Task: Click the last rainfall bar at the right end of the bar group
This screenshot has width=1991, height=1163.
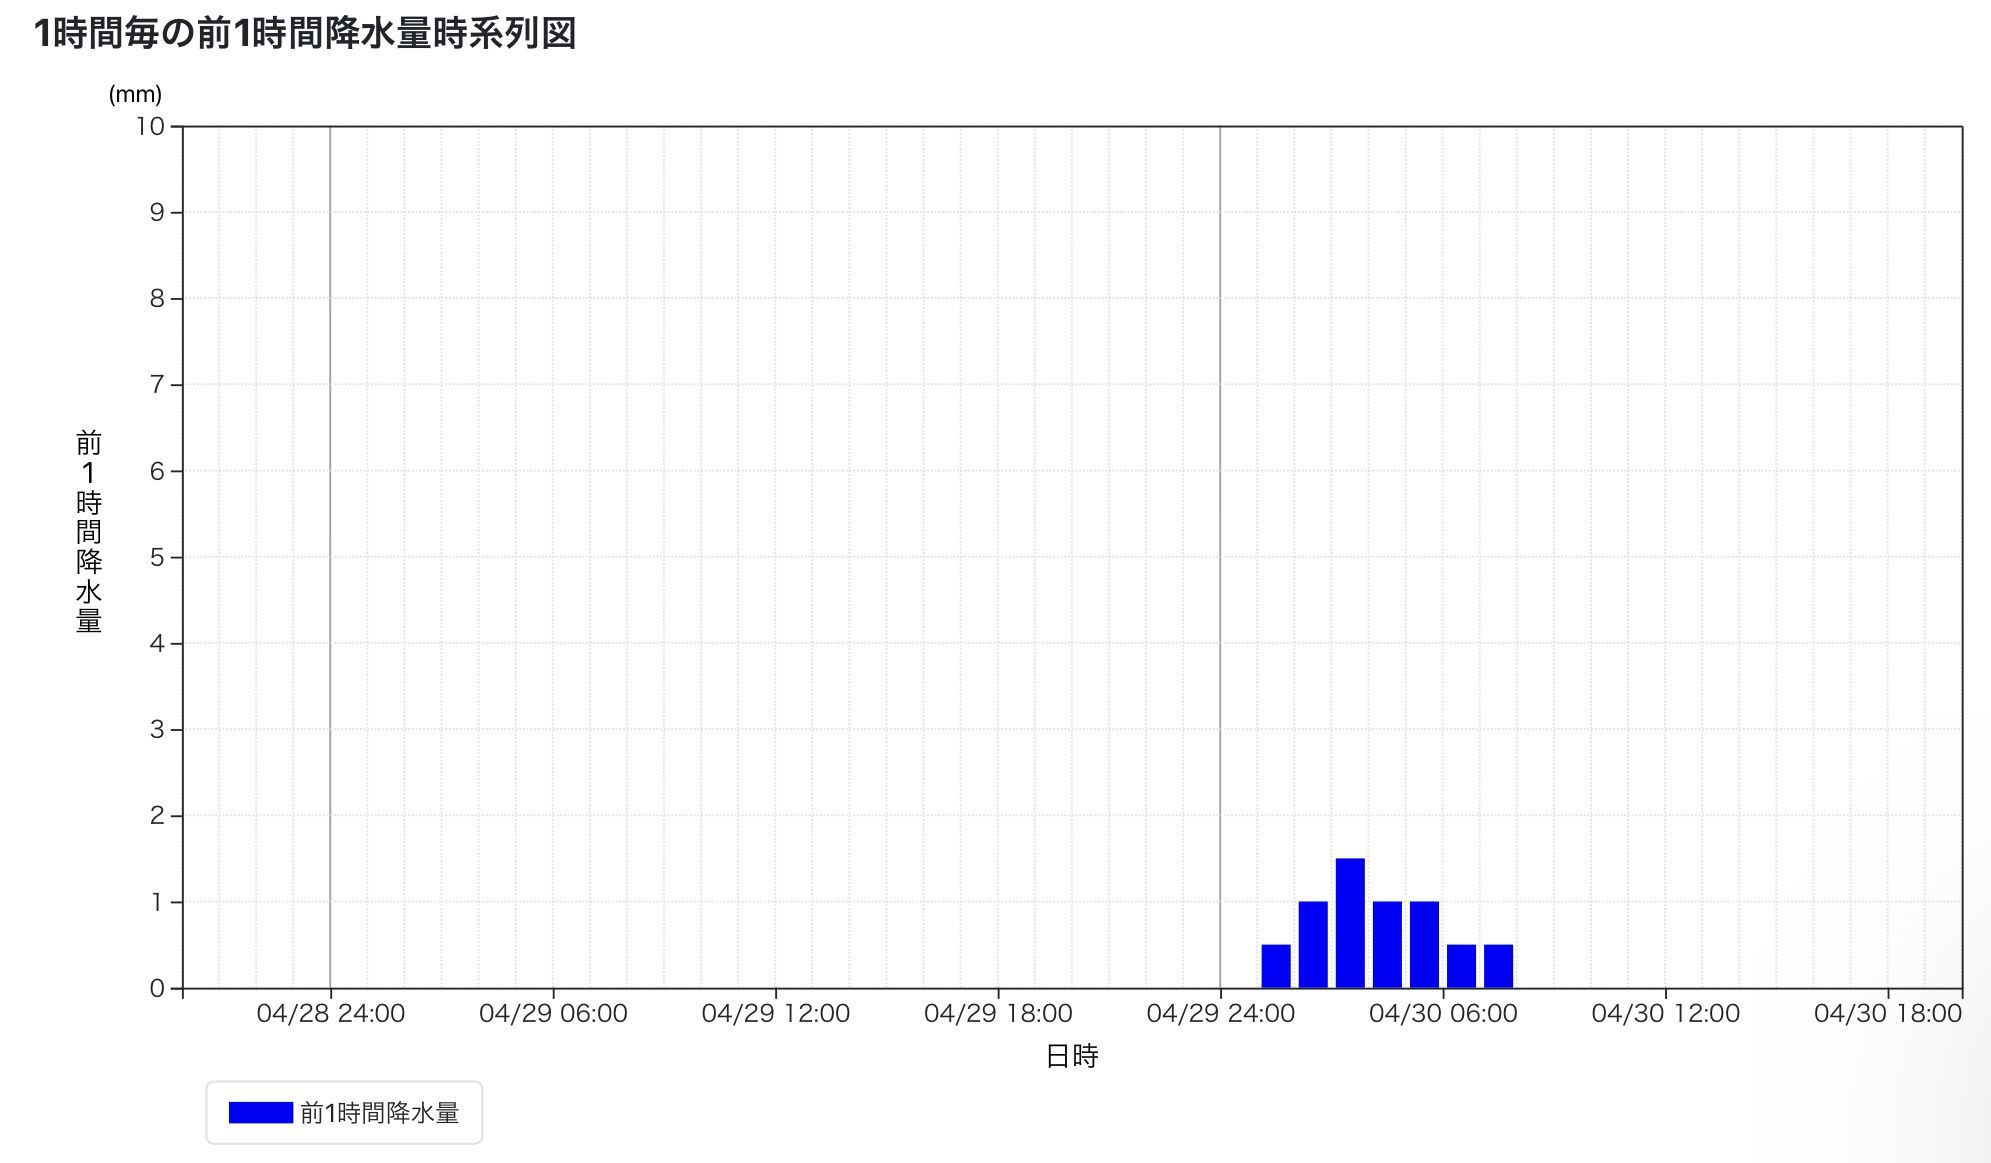Action: click(1498, 966)
